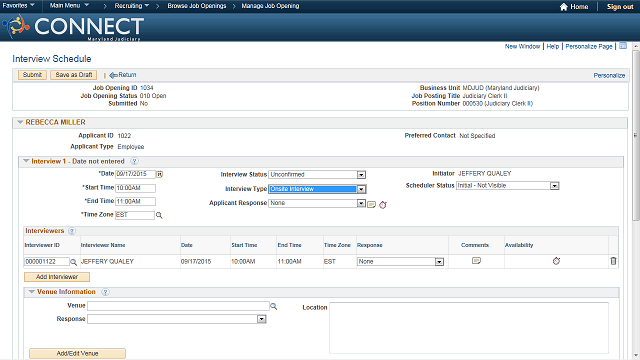Screen dimensions: 640x360
Task: Click the Submit button
Action: click(32, 75)
